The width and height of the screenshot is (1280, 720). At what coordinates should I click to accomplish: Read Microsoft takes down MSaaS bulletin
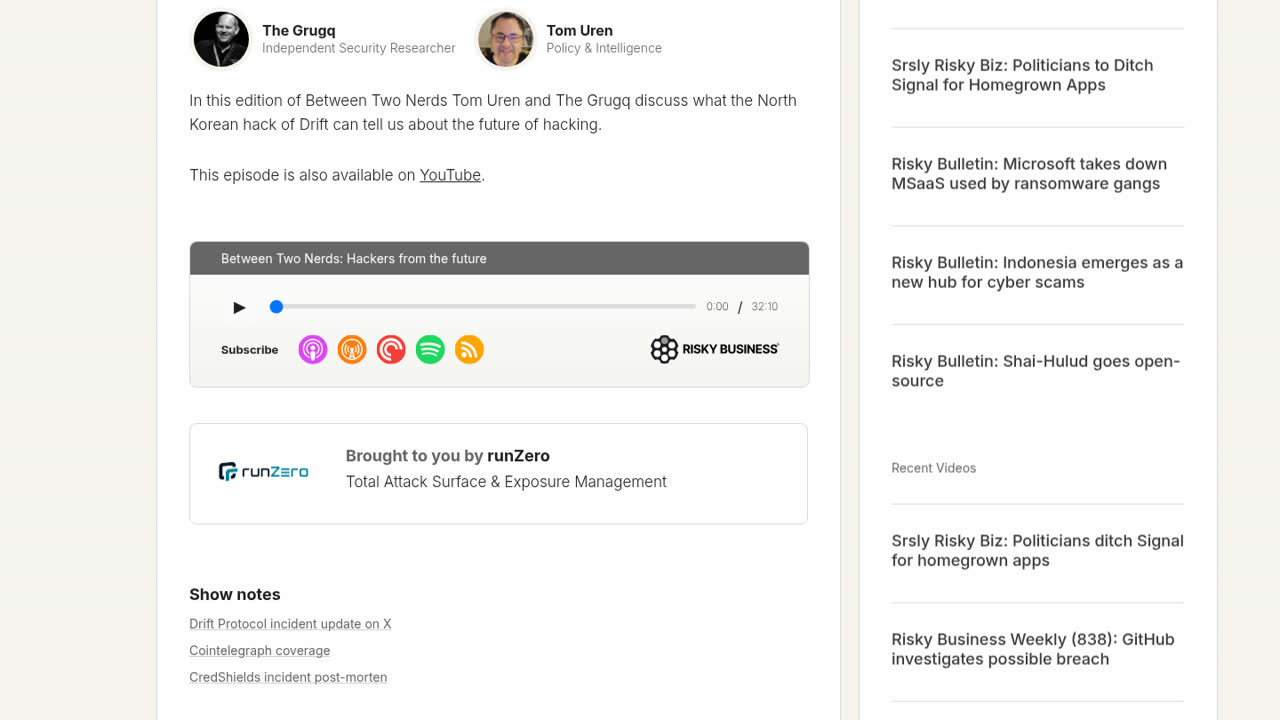pyautogui.click(x=1029, y=174)
